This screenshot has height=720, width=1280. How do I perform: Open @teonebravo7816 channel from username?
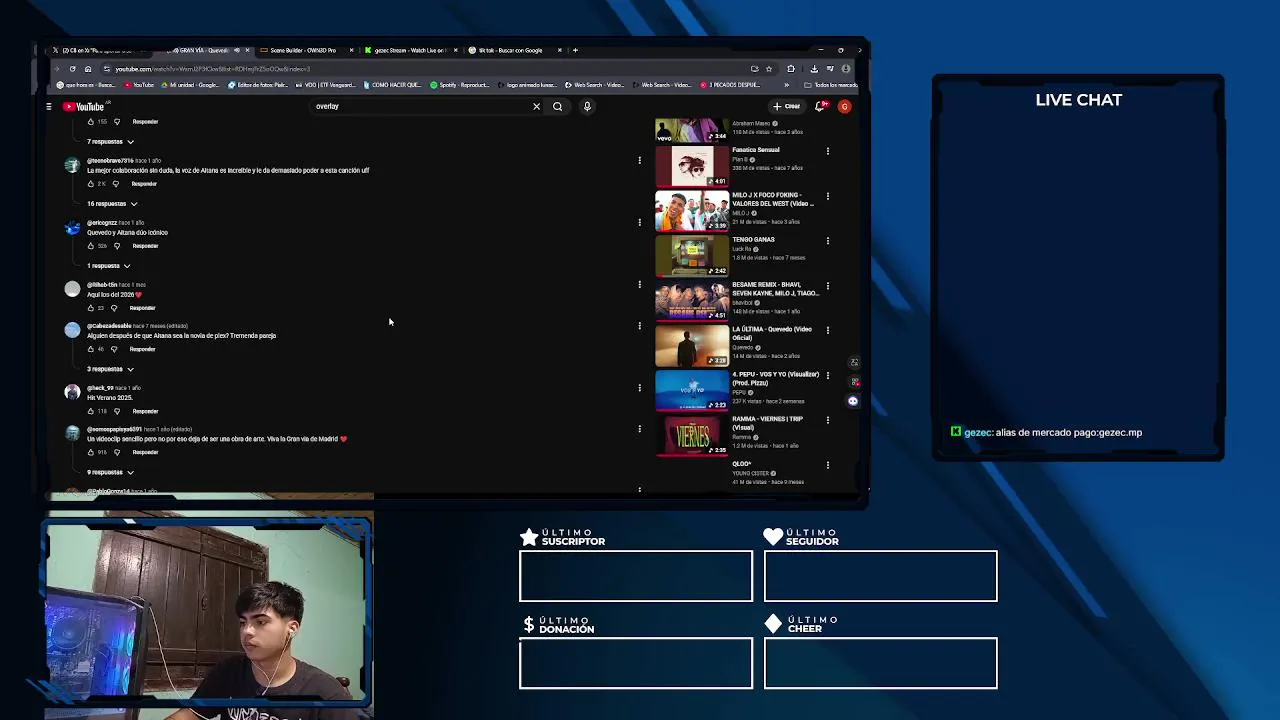pos(110,160)
